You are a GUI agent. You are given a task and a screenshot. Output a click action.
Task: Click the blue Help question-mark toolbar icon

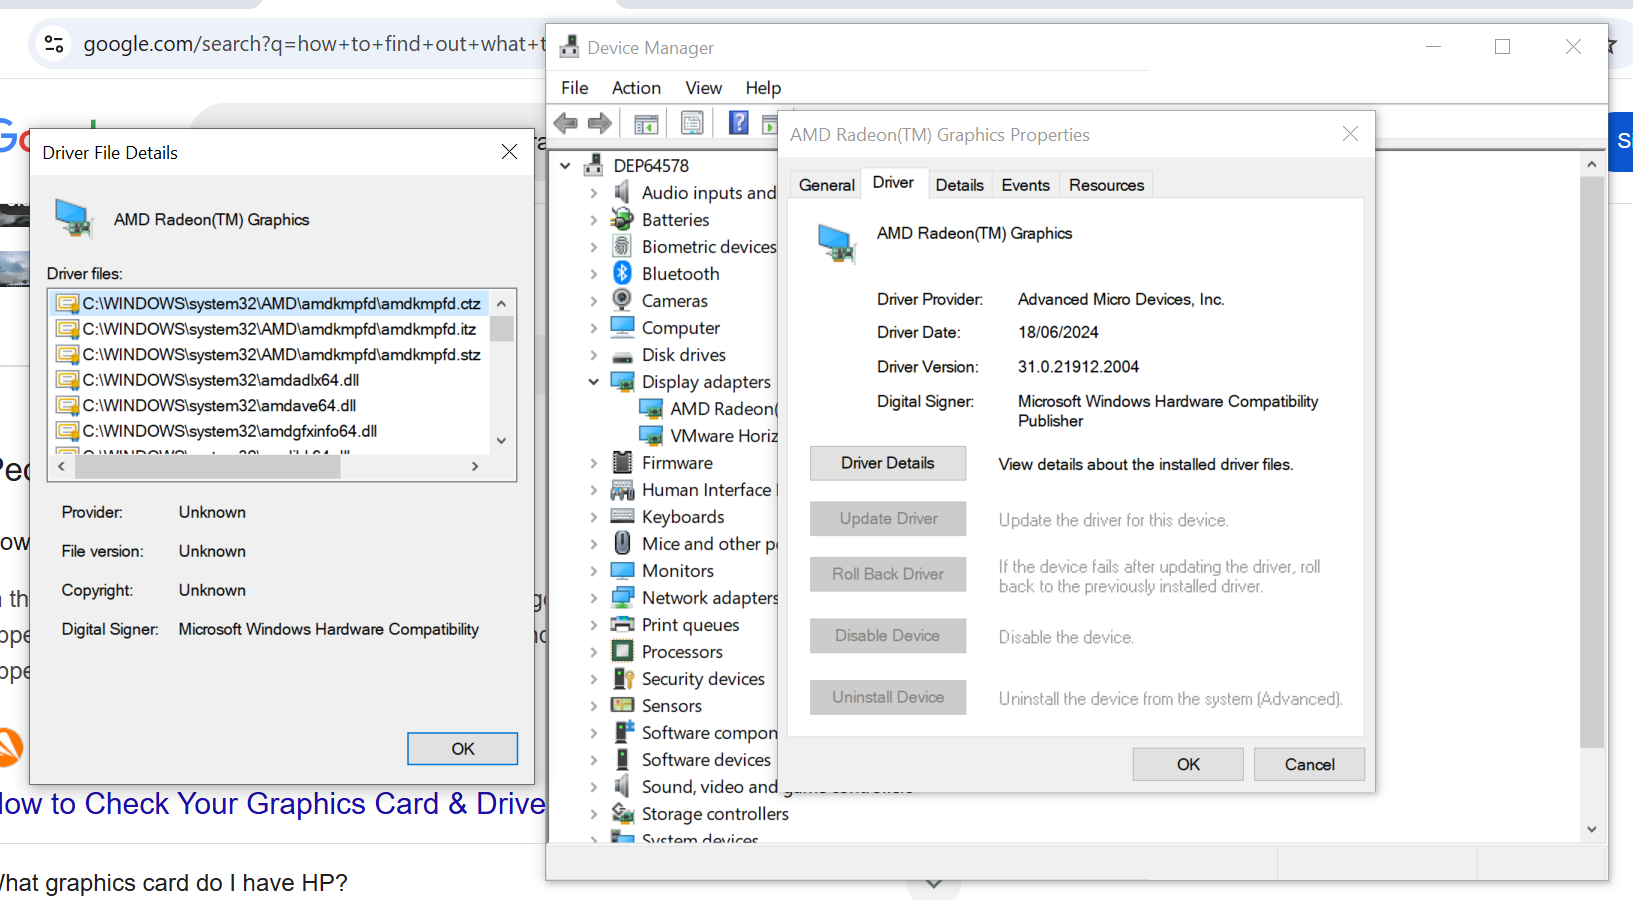(738, 123)
